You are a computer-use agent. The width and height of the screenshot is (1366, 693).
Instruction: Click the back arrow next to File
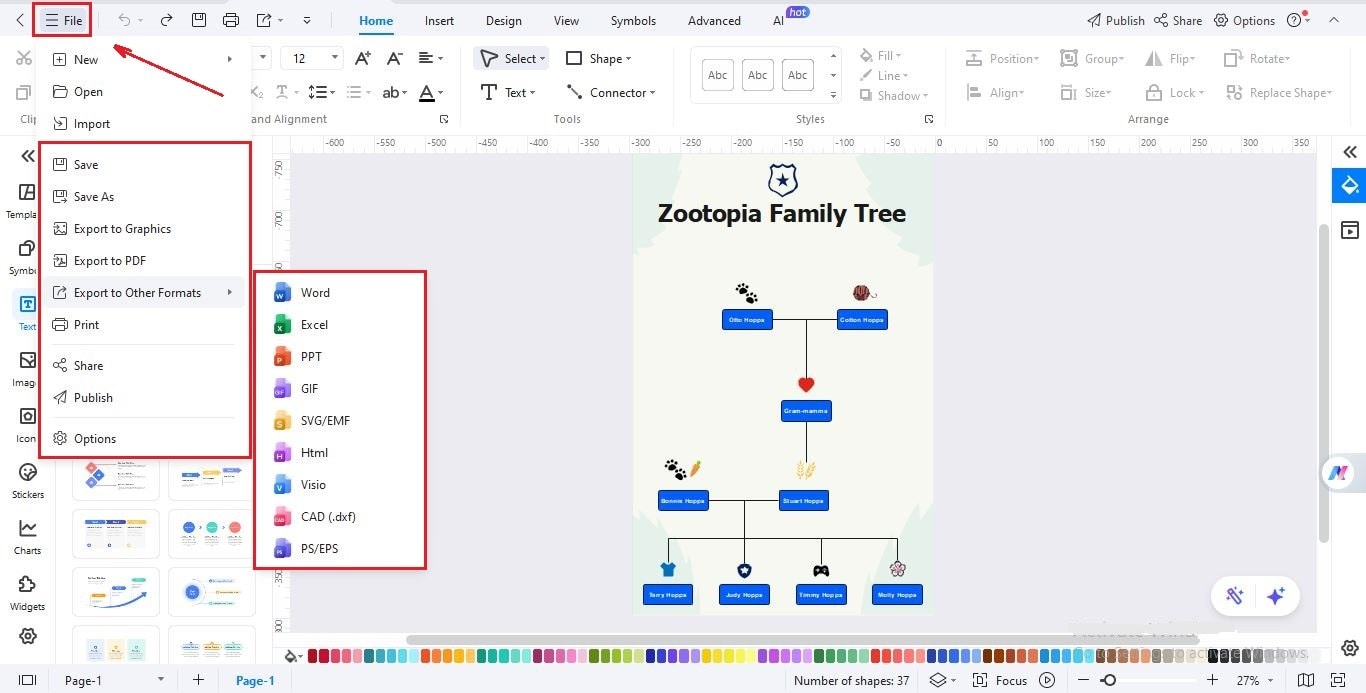[20, 20]
